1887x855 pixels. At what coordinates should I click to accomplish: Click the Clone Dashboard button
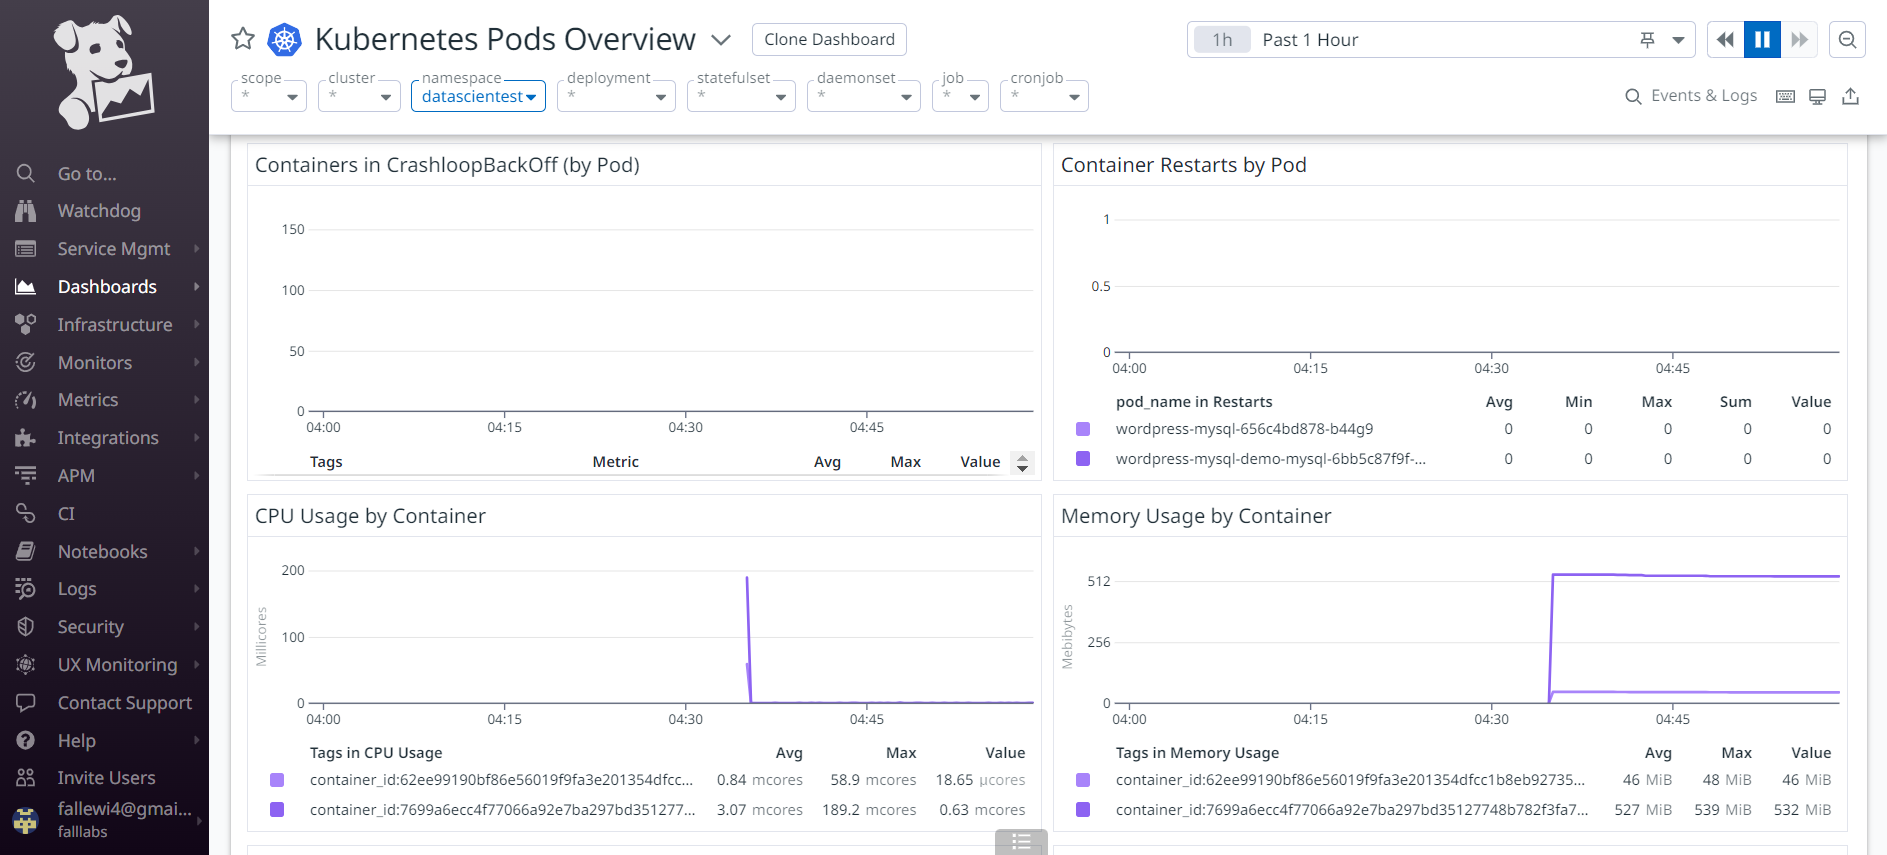pyautogui.click(x=829, y=39)
